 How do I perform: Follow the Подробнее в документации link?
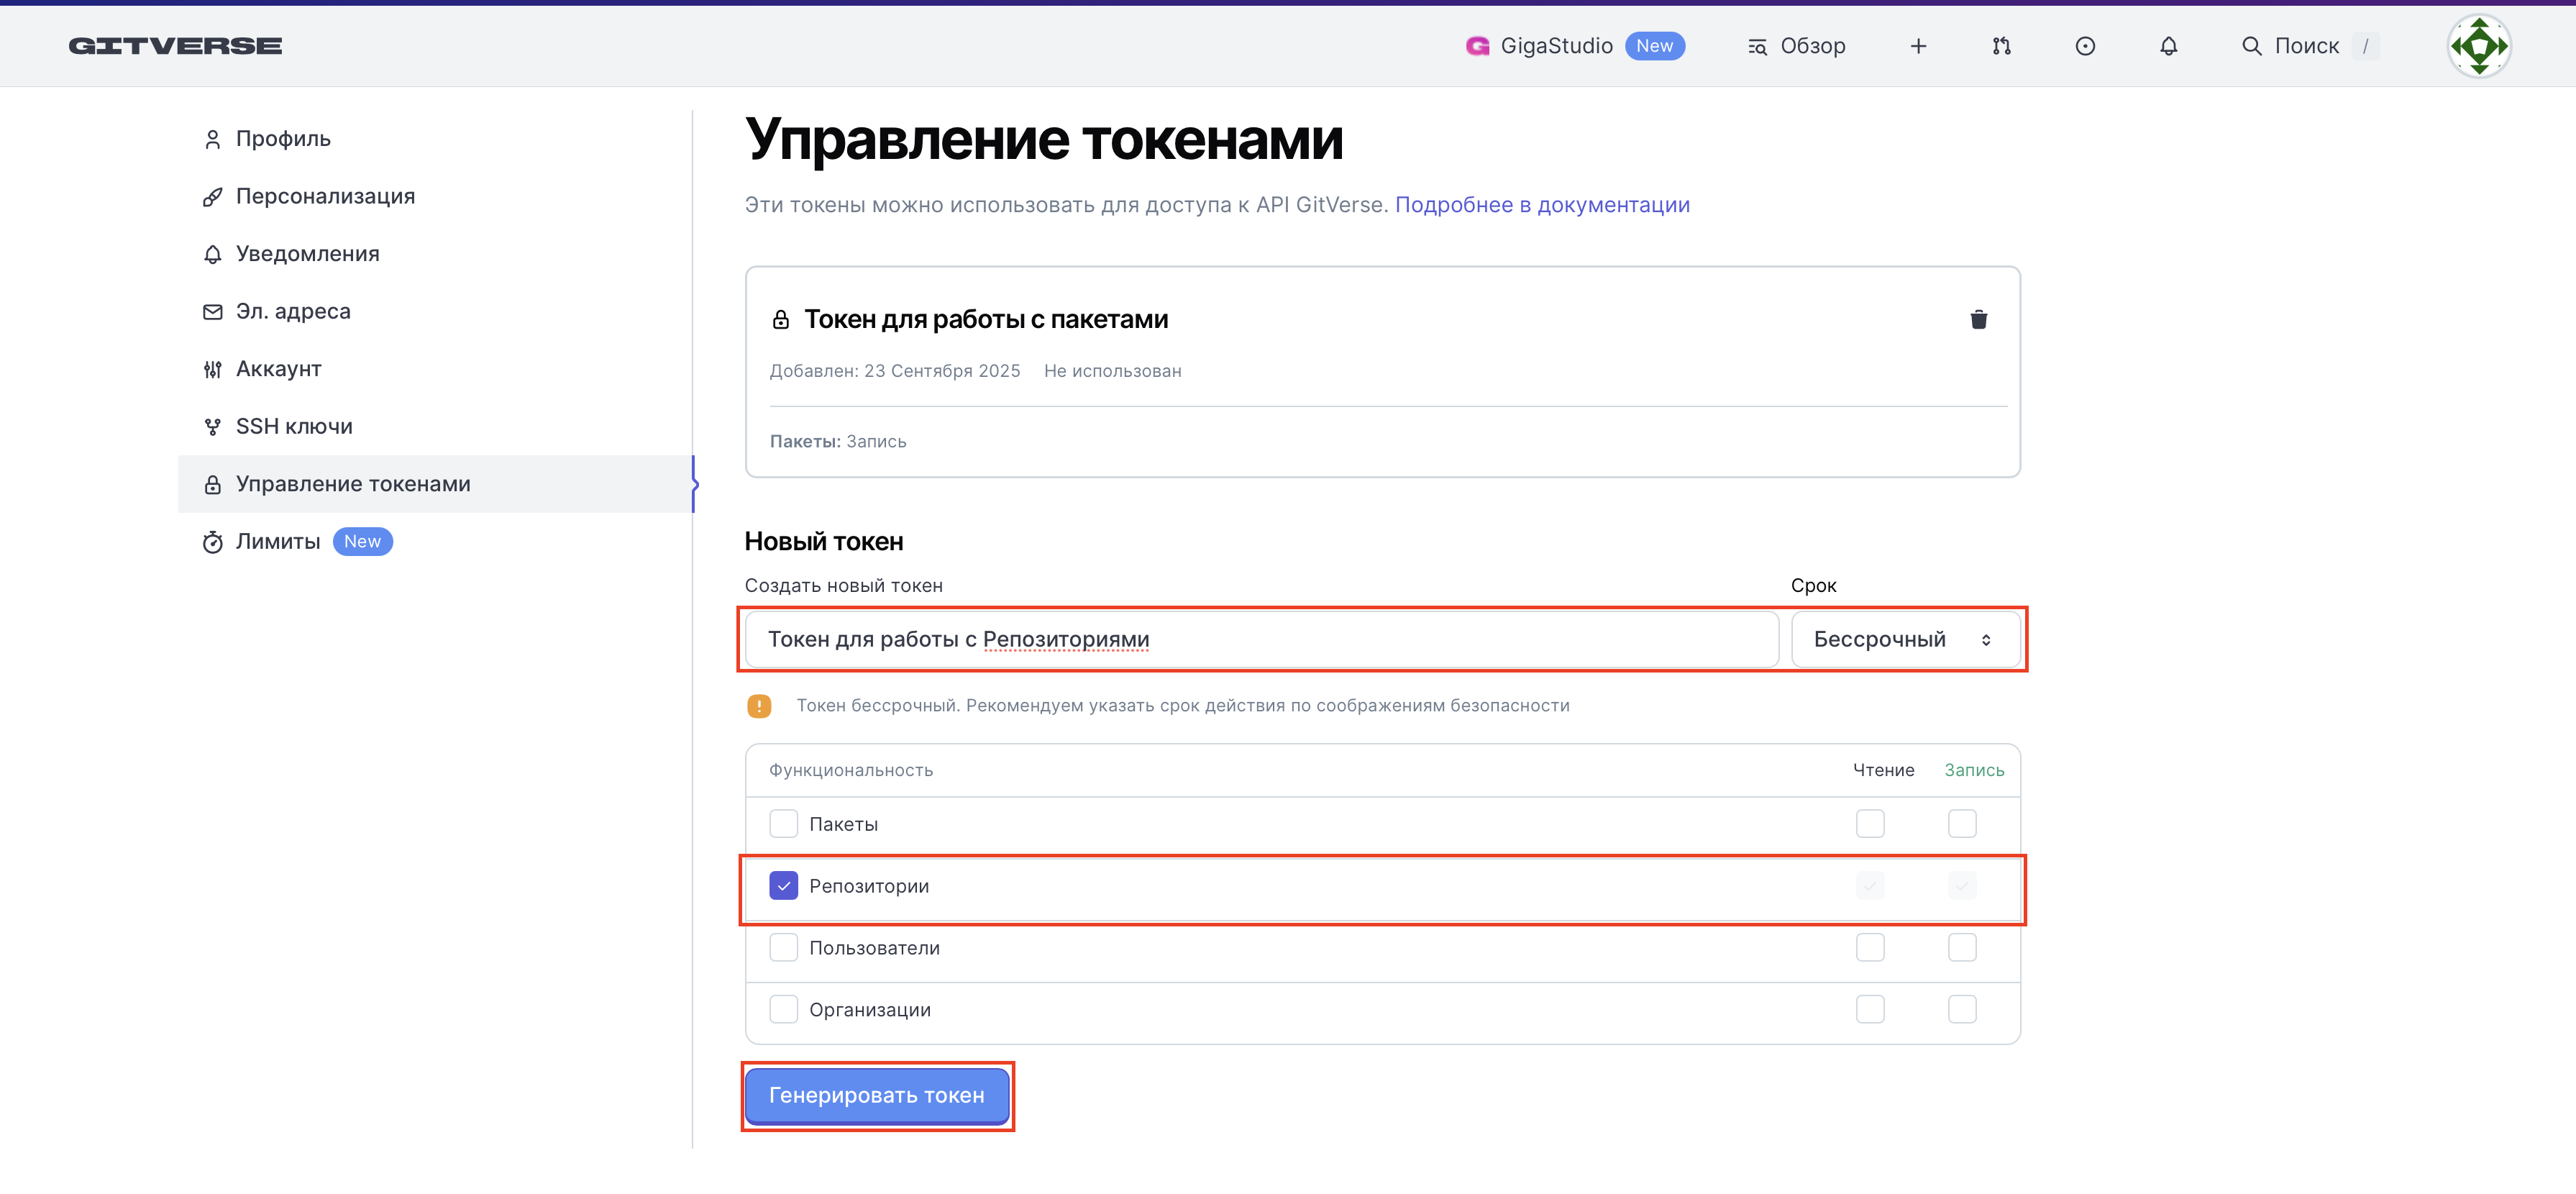(1542, 205)
